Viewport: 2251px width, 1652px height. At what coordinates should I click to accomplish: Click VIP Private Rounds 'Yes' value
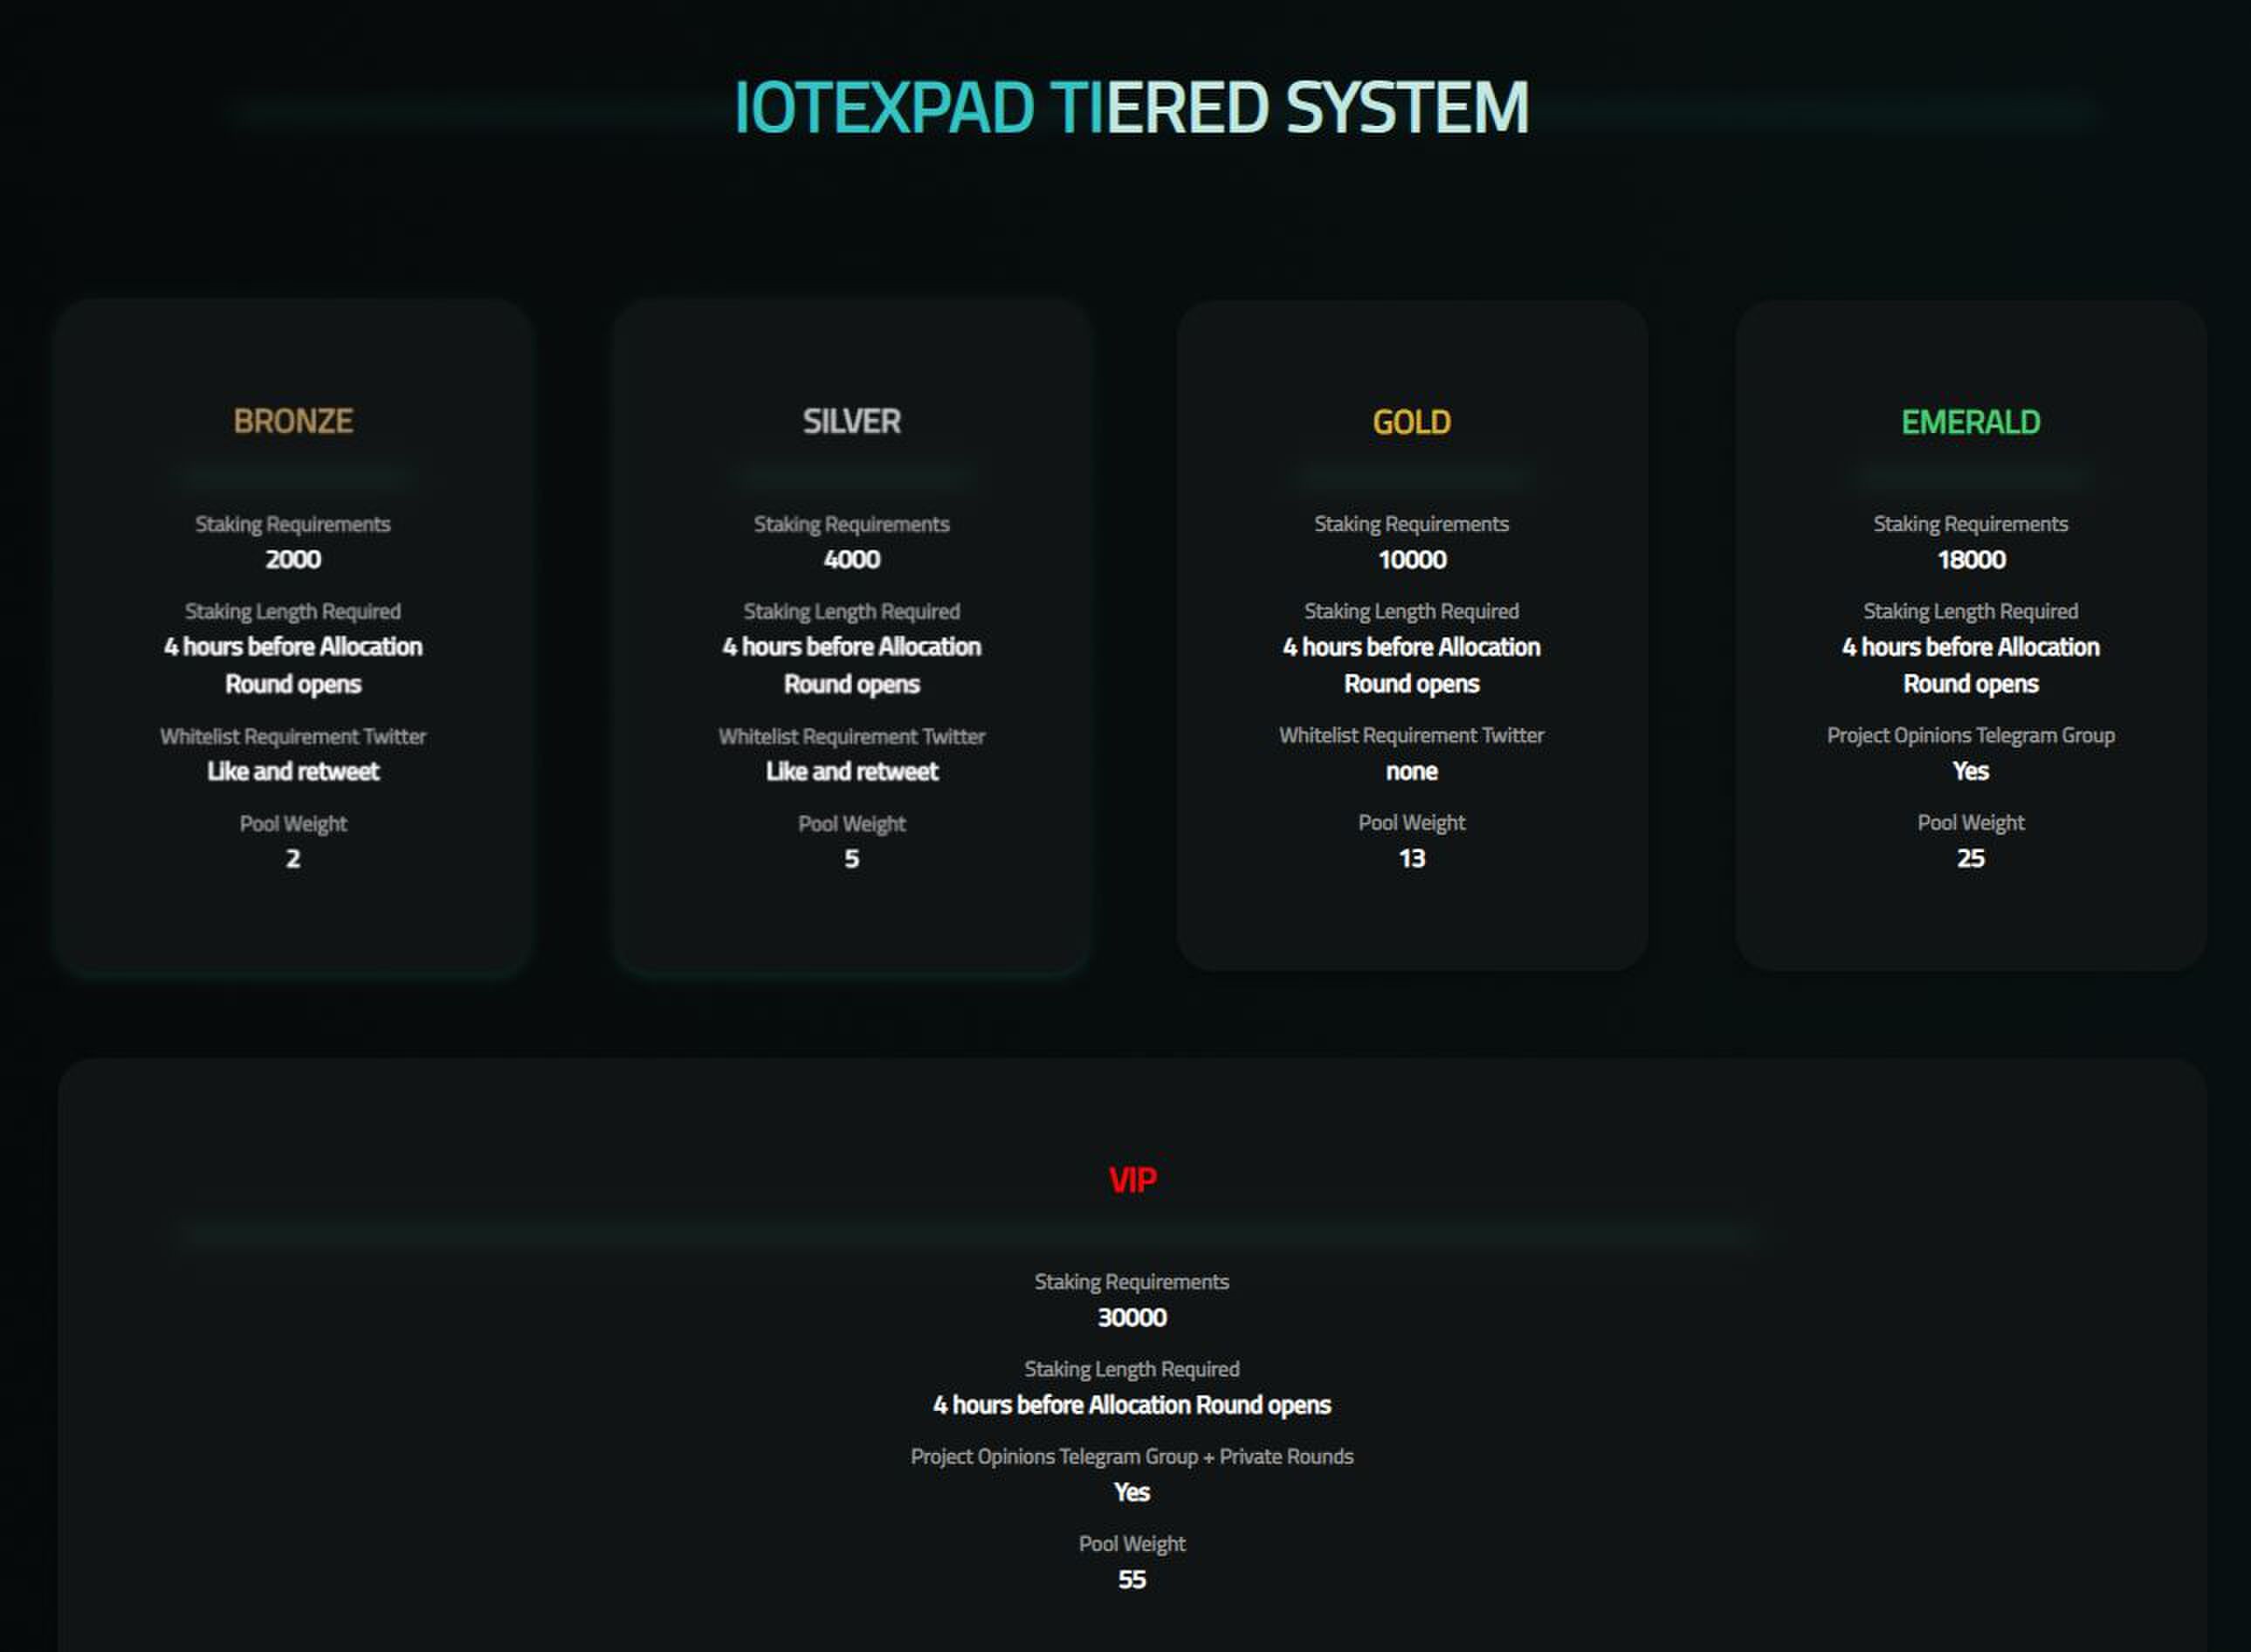click(1132, 1492)
